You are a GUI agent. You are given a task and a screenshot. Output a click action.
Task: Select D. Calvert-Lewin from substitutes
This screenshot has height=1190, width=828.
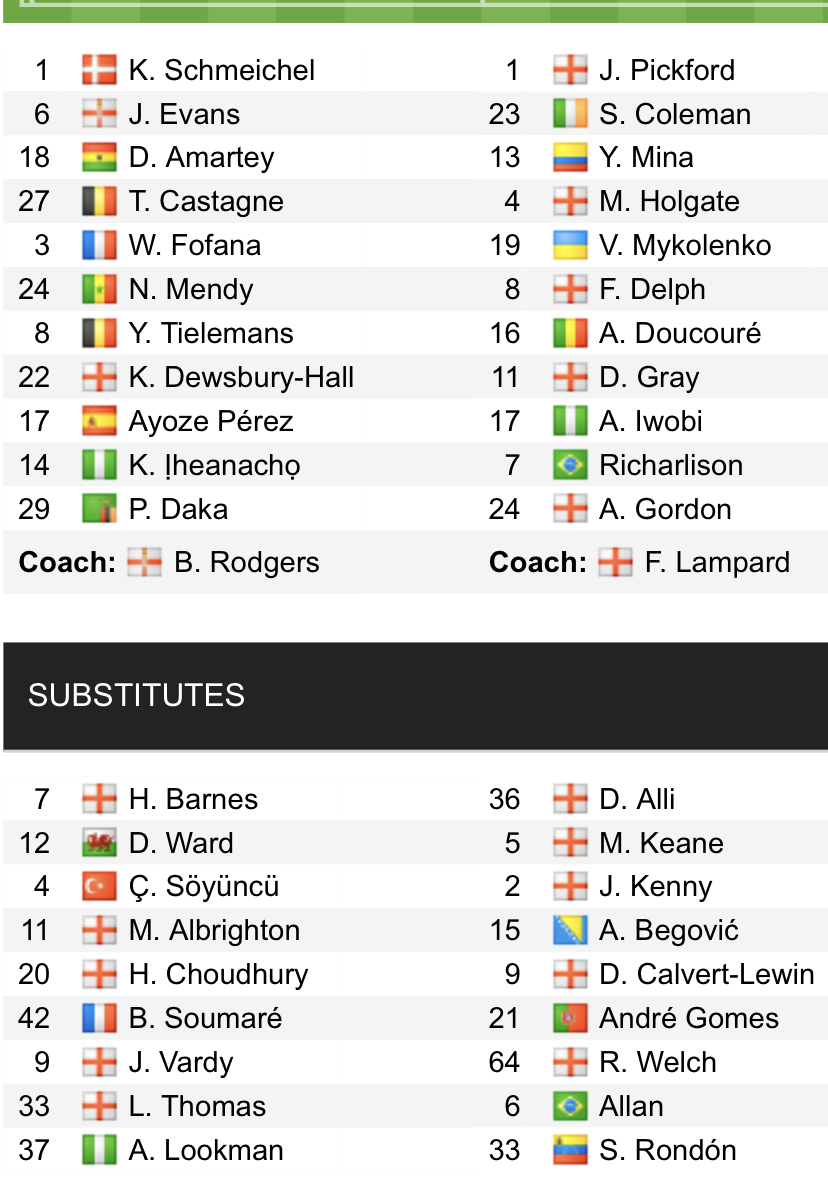(706, 974)
